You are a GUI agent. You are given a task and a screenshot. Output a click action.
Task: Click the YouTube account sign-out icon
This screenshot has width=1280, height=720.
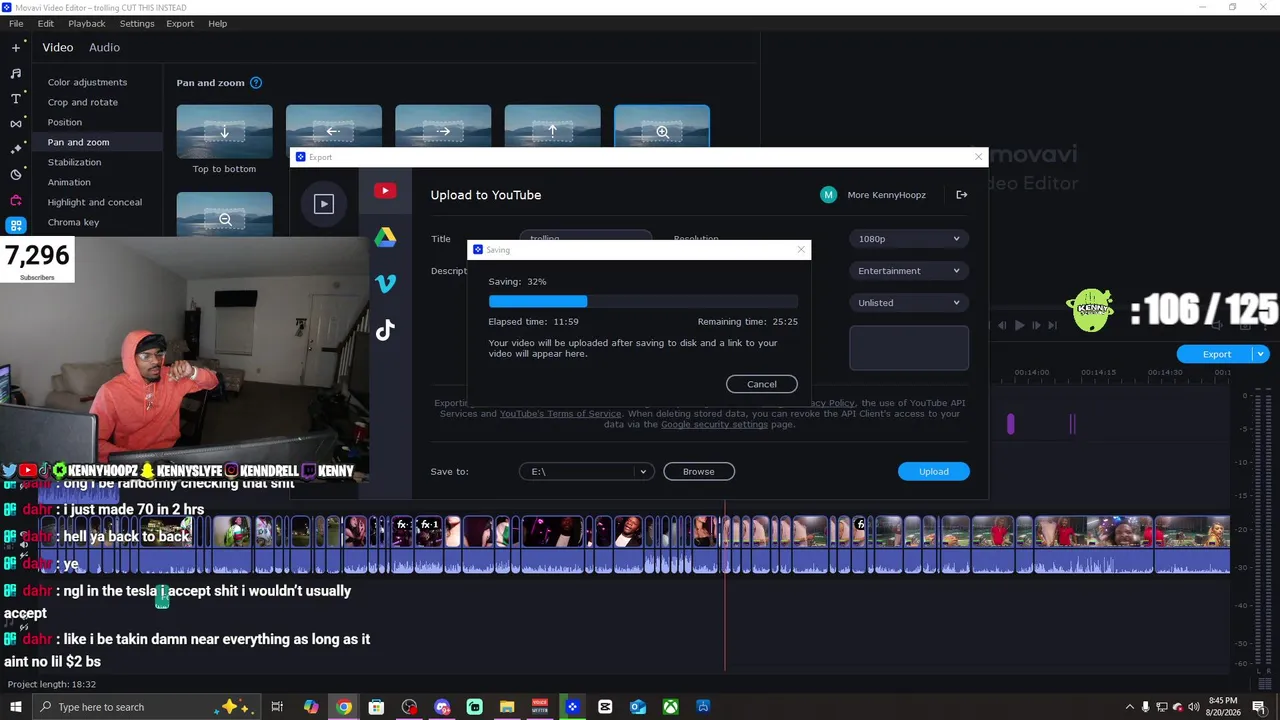tap(962, 195)
